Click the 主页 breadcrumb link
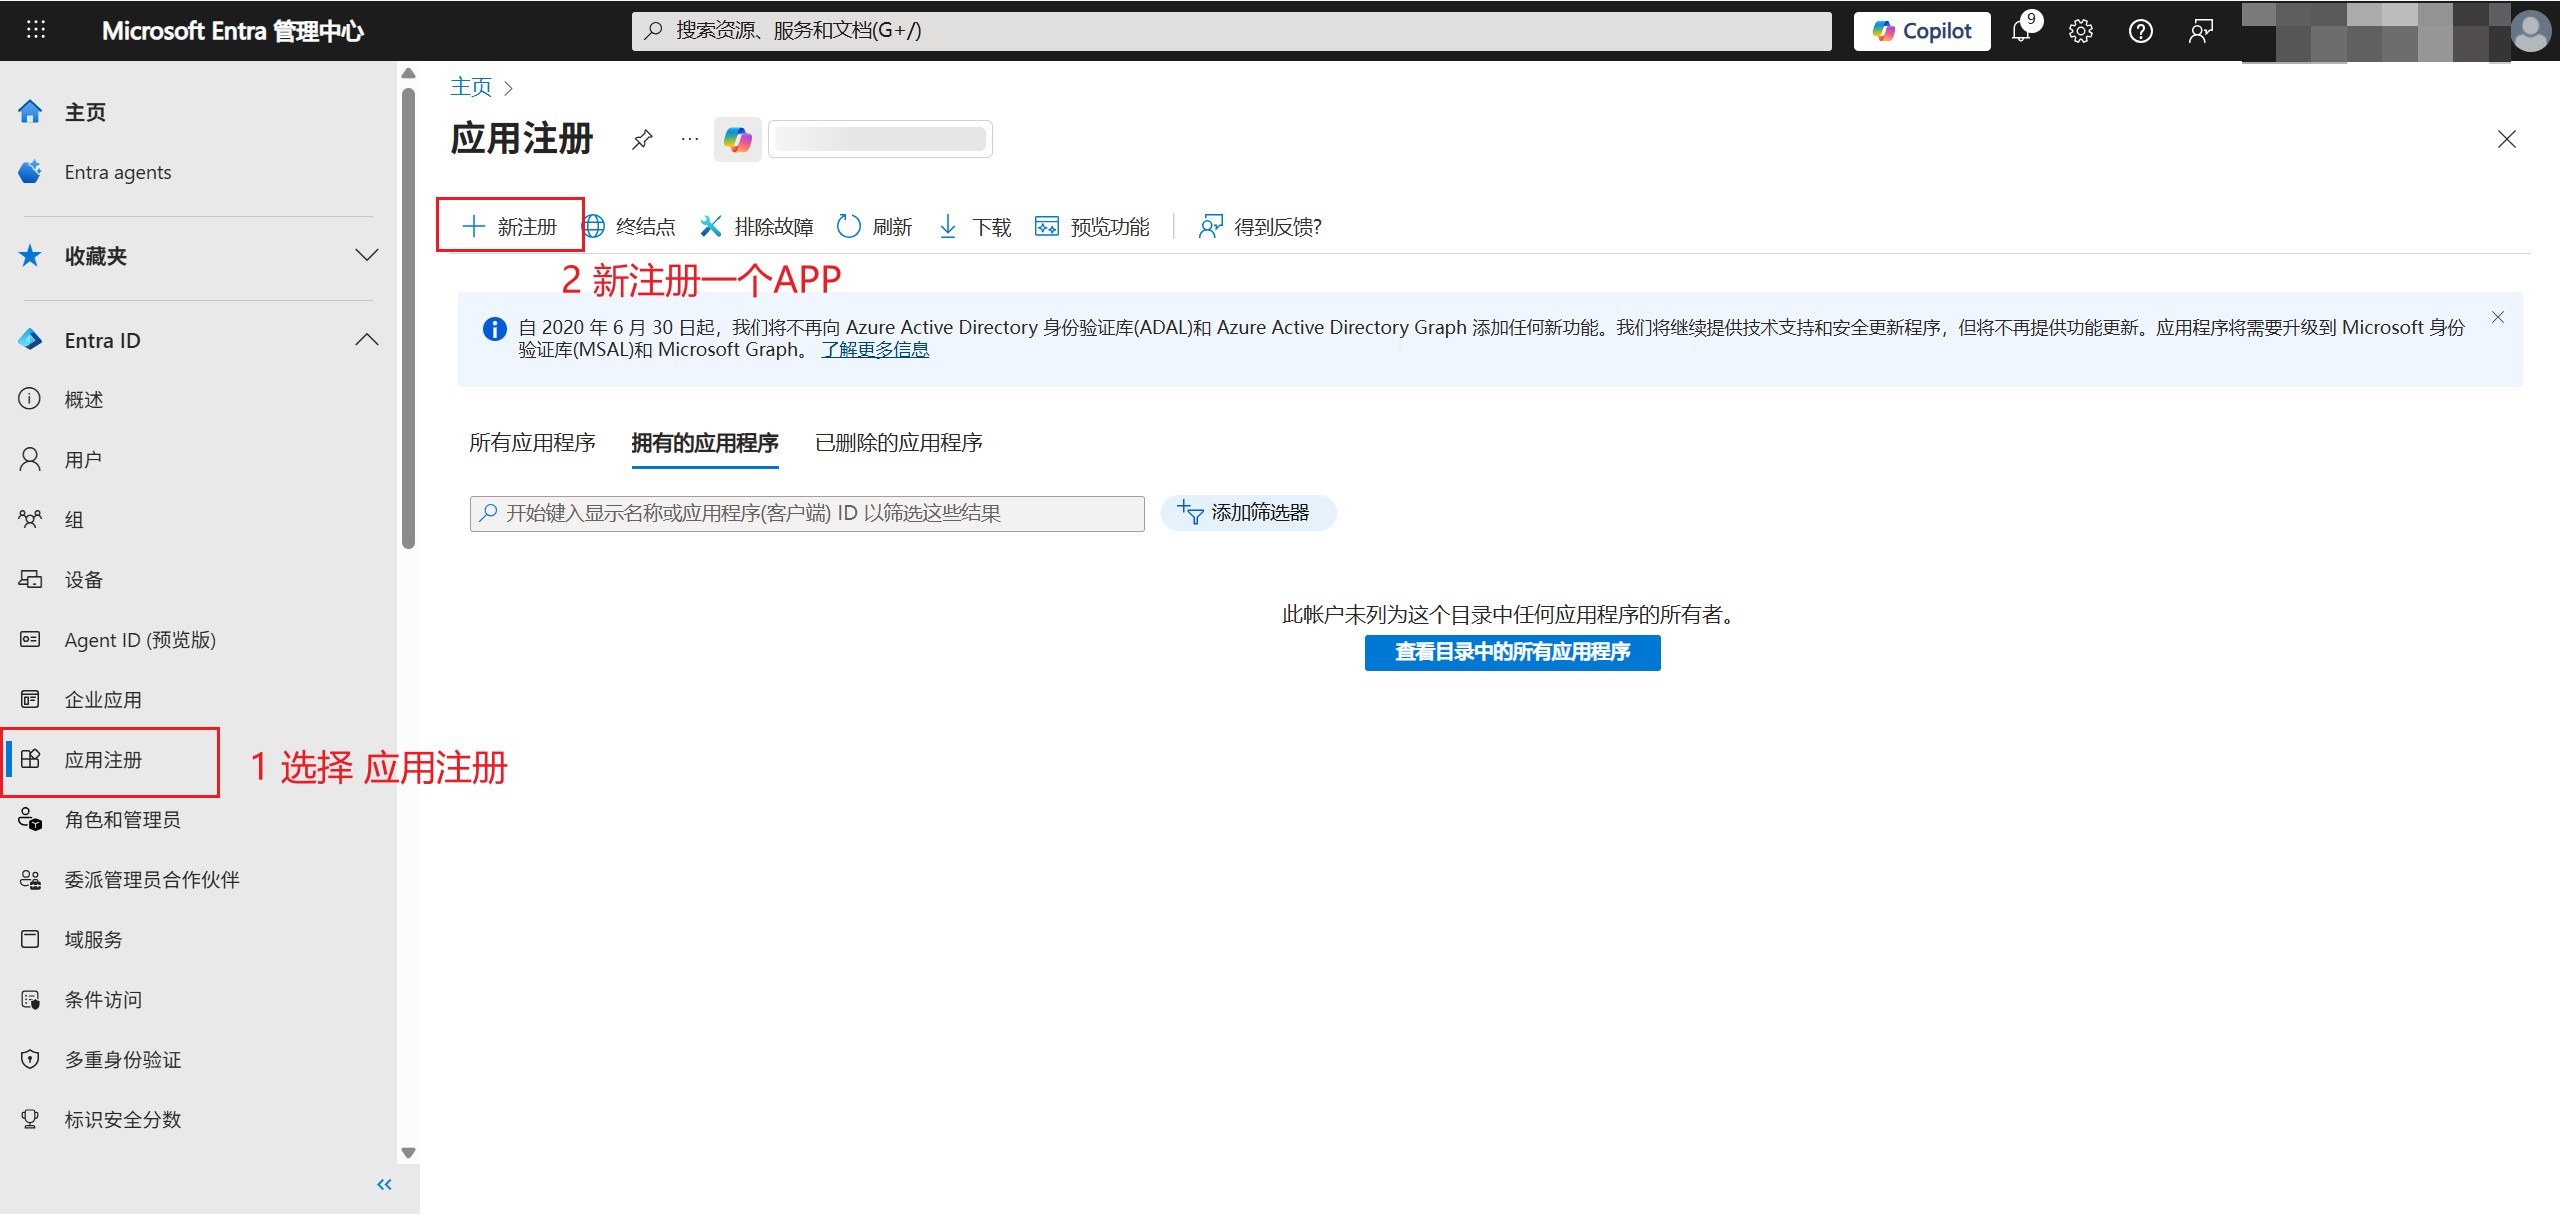2560x1214 pixels. pos(471,87)
